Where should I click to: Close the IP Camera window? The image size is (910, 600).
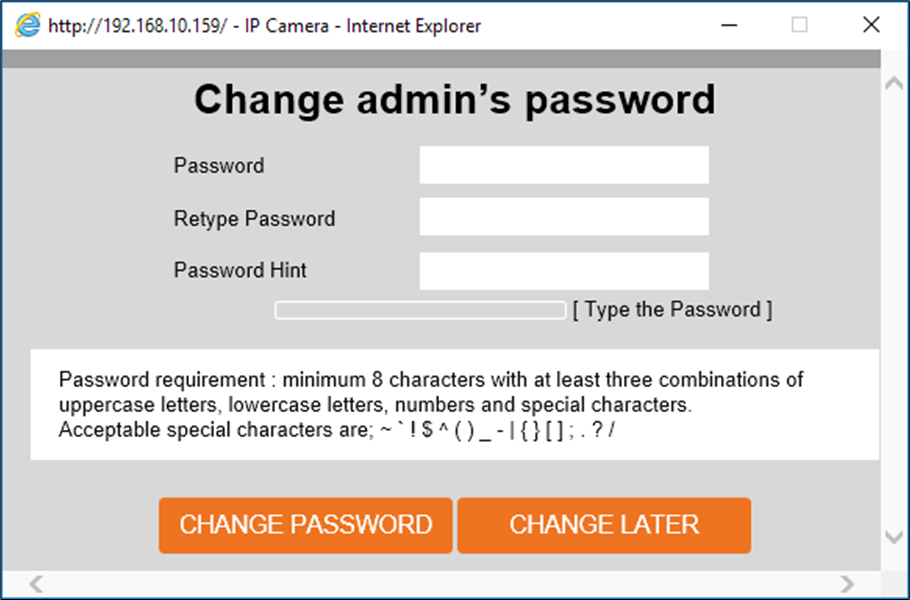point(870,26)
